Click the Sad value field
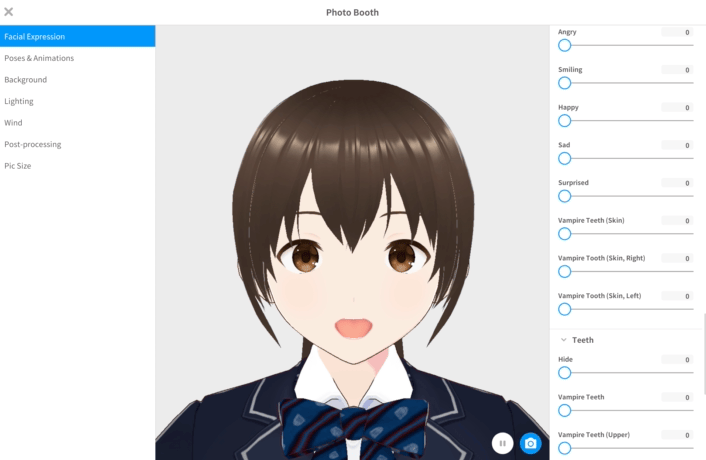This screenshot has height=460, width=706. (677, 145)
